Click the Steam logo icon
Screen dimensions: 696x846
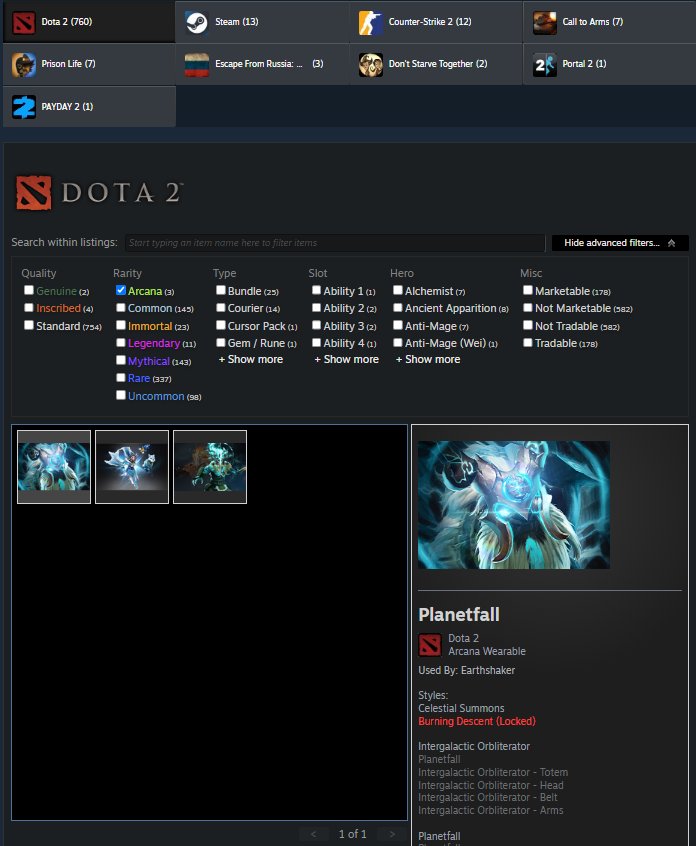click(197, 22)
